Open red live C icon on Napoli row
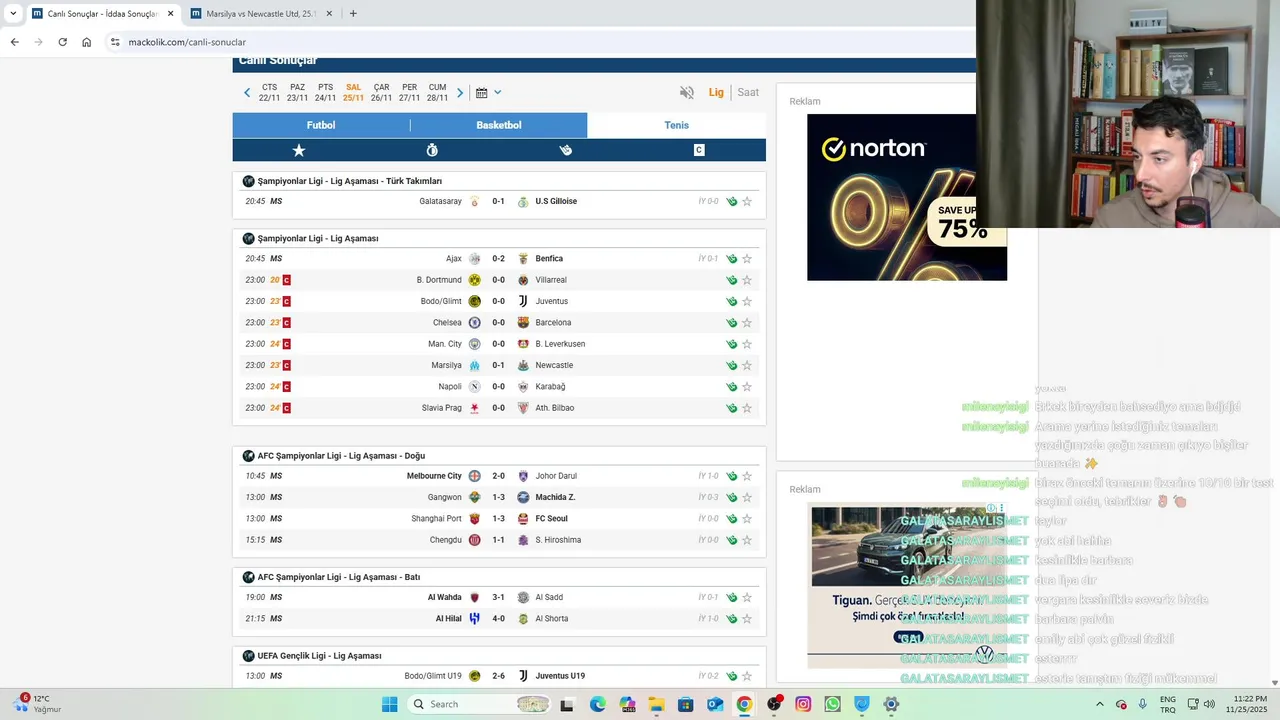Screen dimensions: 1280x720 pyautogui.click(x=286, y=386)
